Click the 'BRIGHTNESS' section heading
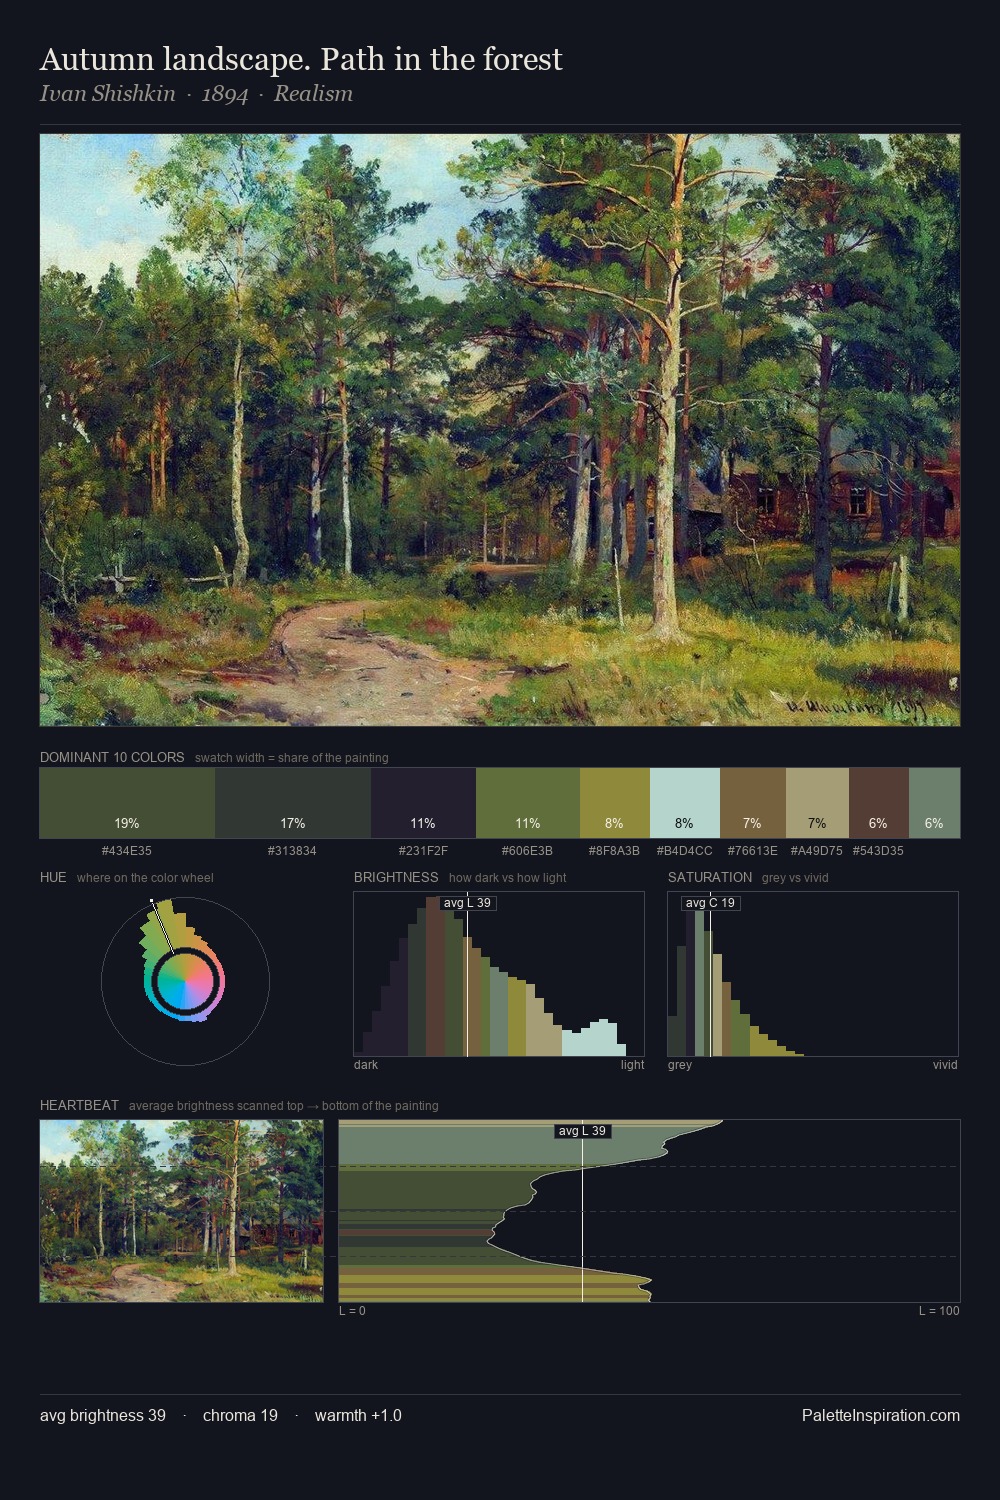 point(396,877)
